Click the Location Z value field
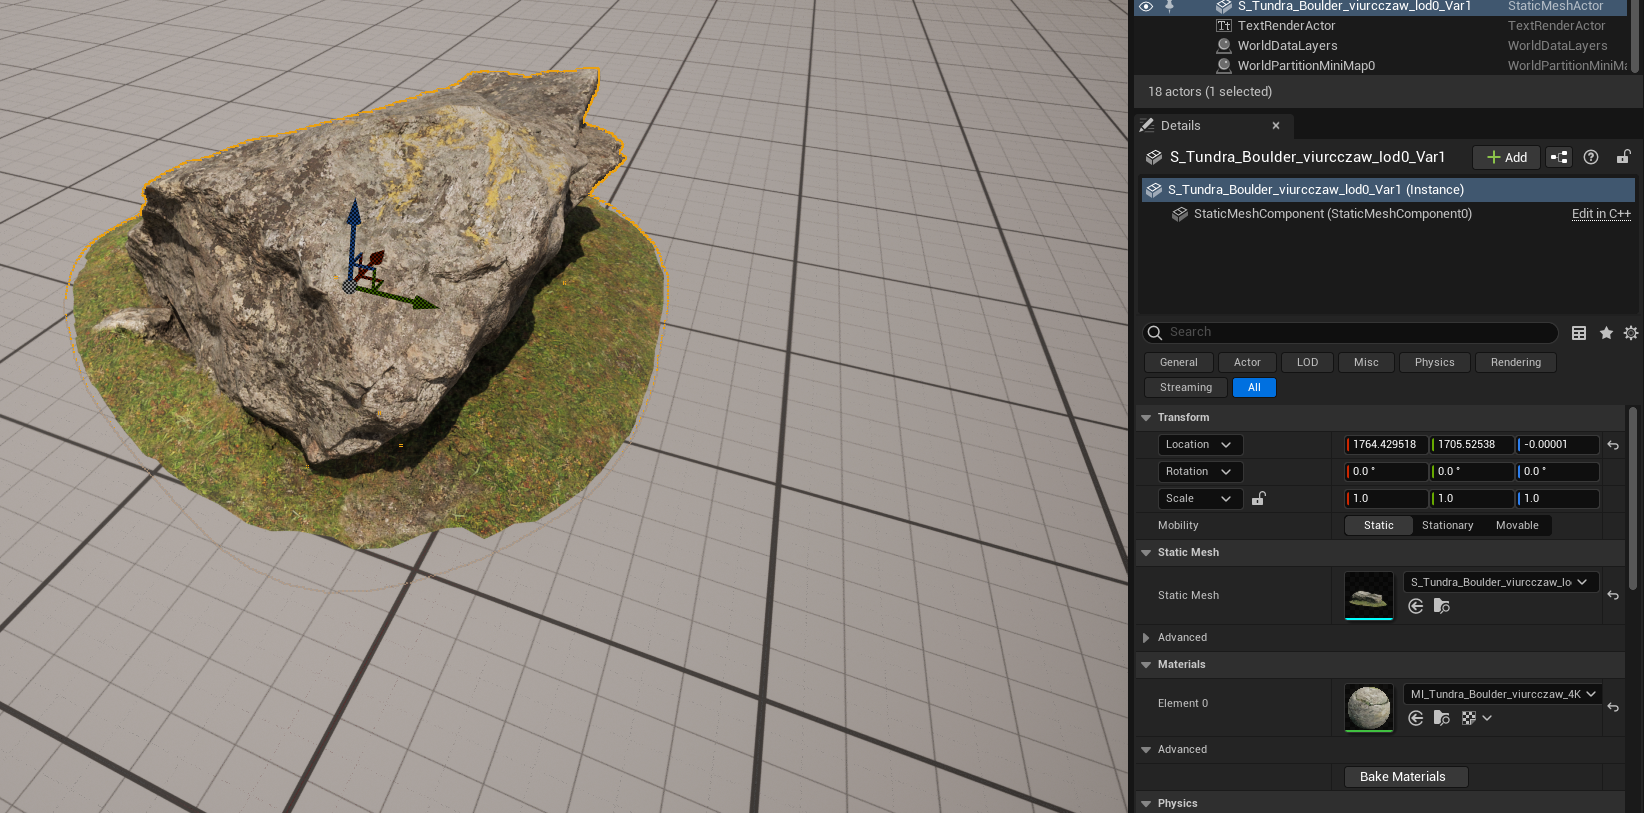Image resolution: width=1644 pixels, height=813 pixels. (x=1558, y=445)
